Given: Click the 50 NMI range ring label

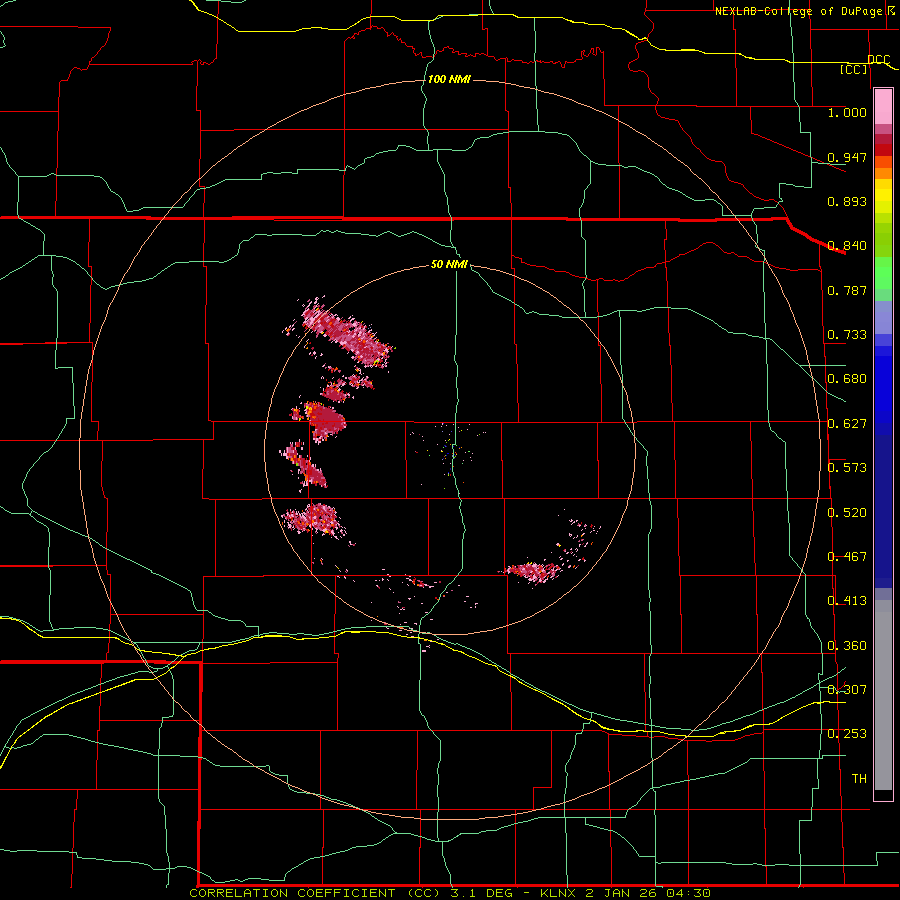Looking at the screenshot, I should click(449, 264).
